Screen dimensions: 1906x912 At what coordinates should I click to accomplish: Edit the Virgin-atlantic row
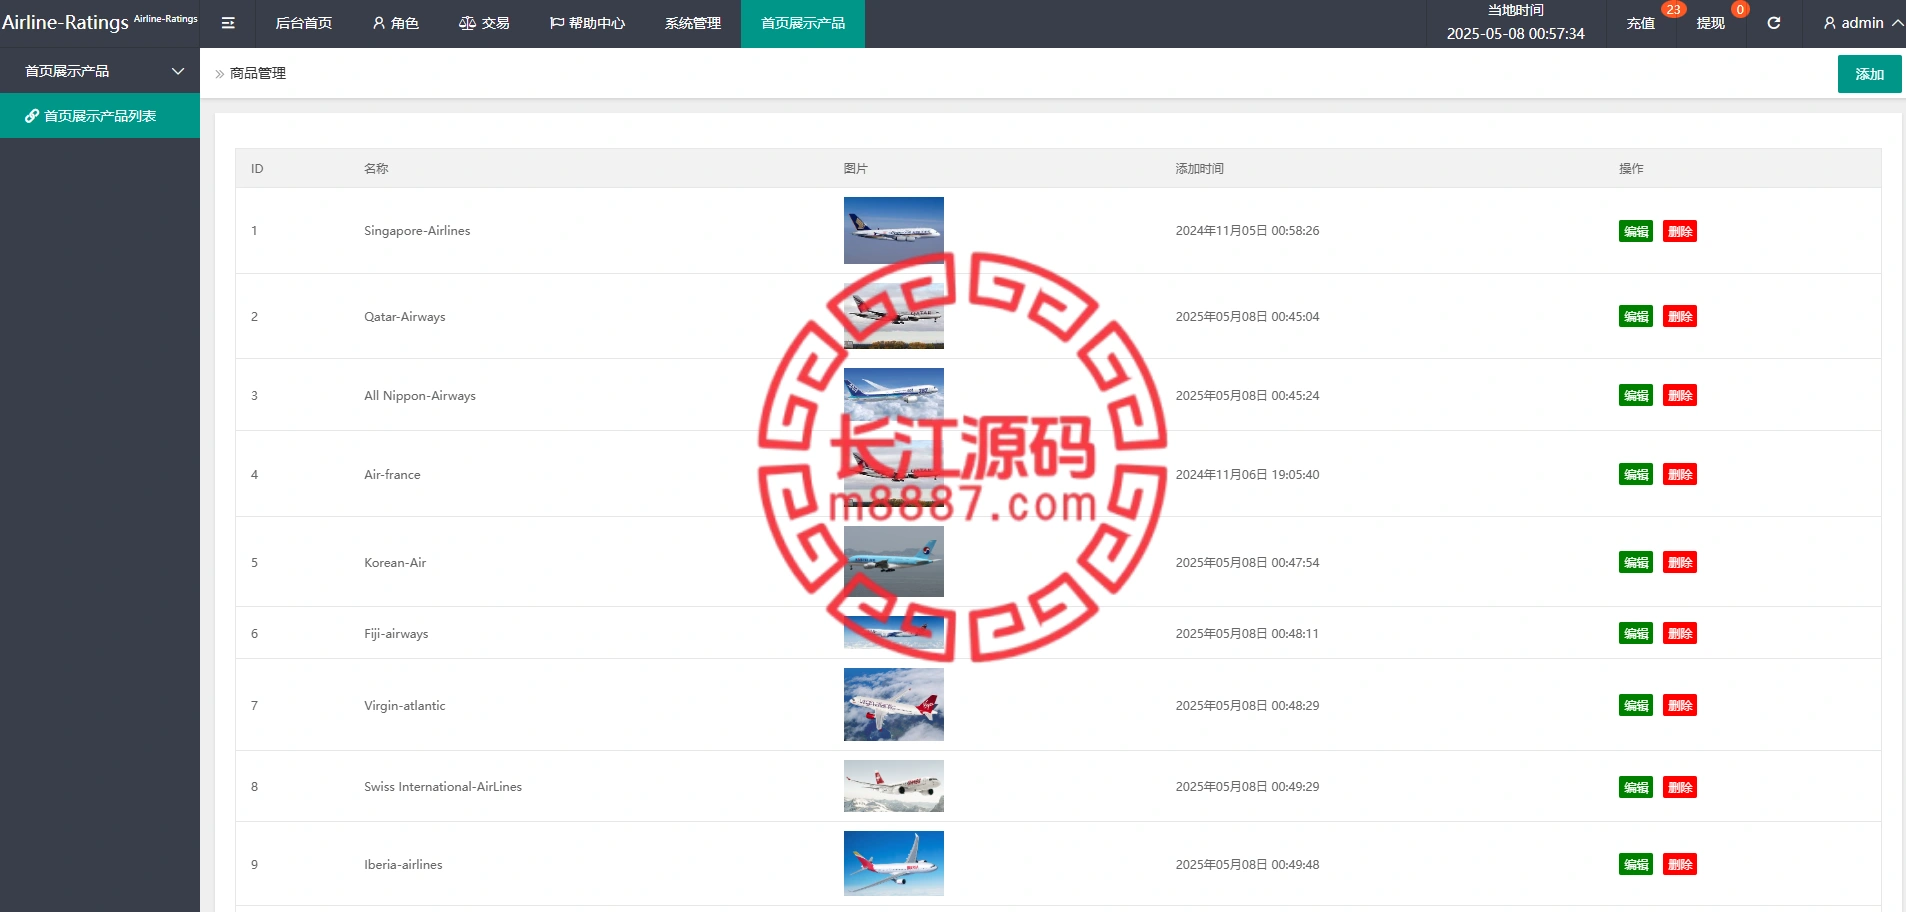(1636, 705)
